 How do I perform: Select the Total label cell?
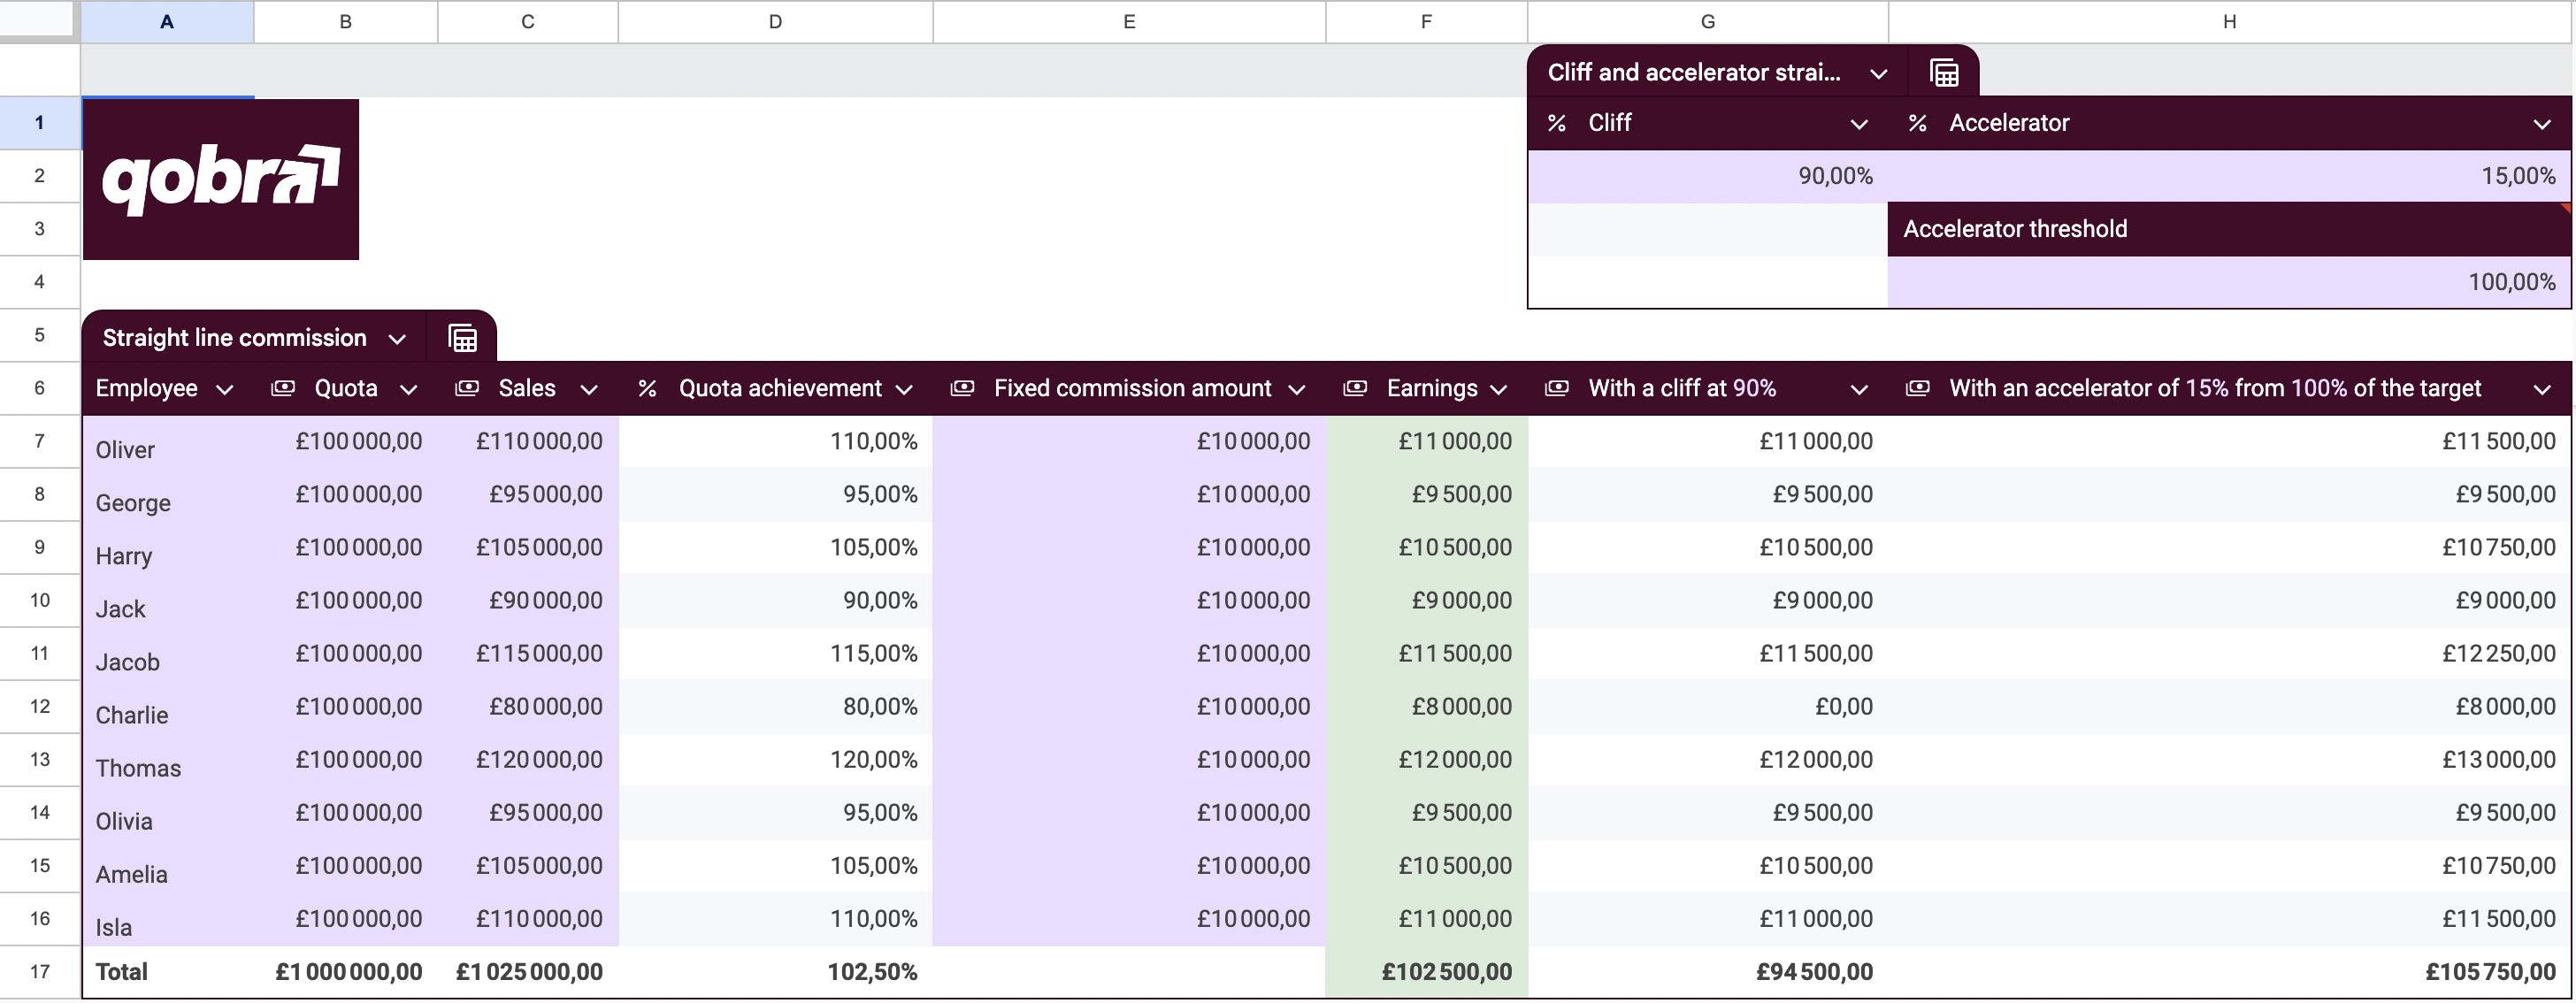click(167, 971)
